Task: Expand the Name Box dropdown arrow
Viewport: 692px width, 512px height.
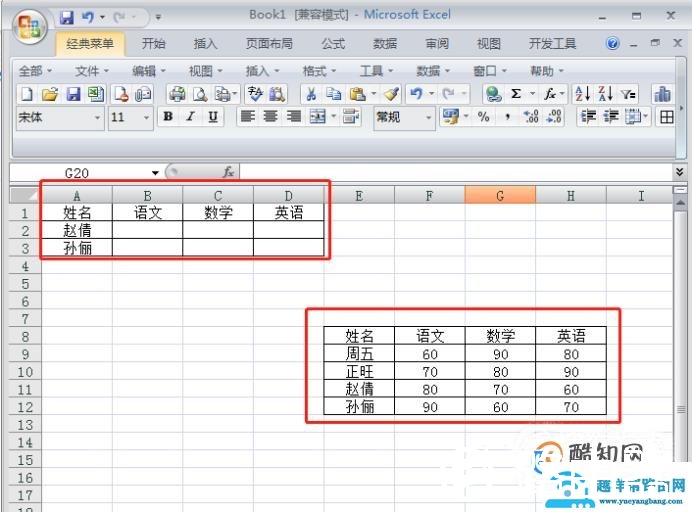Action: [x=155, y=173]
